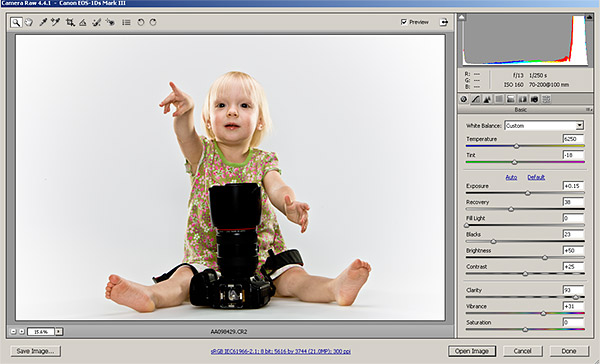This screenshot has width=600, height=364.
Task: Open the Camera Raw preferences dialog icon
Action: pyautogui.click(x=126, y=22)
